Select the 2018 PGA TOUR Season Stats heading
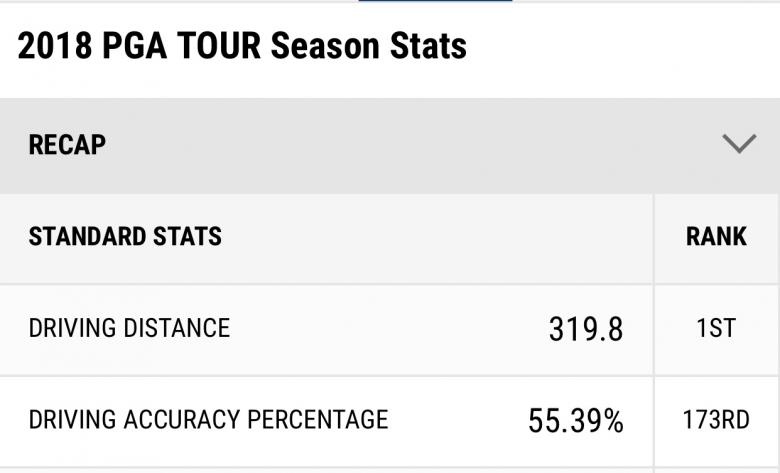 coord(242,46)
